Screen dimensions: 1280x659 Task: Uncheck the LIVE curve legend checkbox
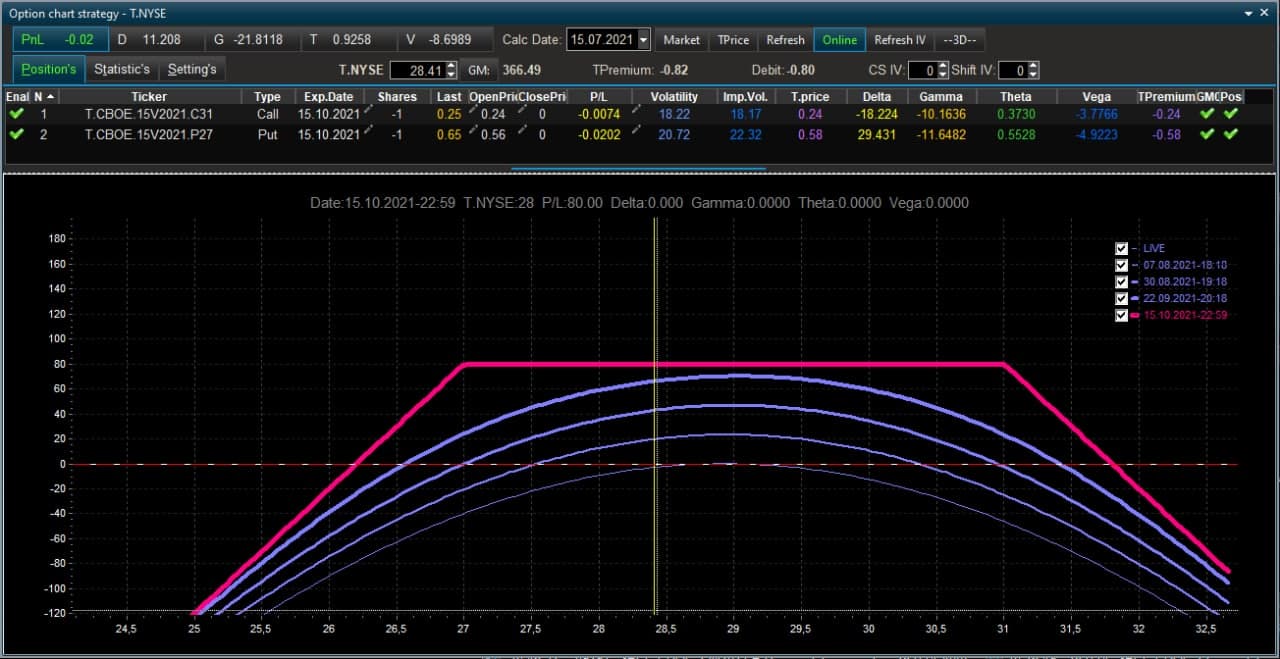(1121, 248)
